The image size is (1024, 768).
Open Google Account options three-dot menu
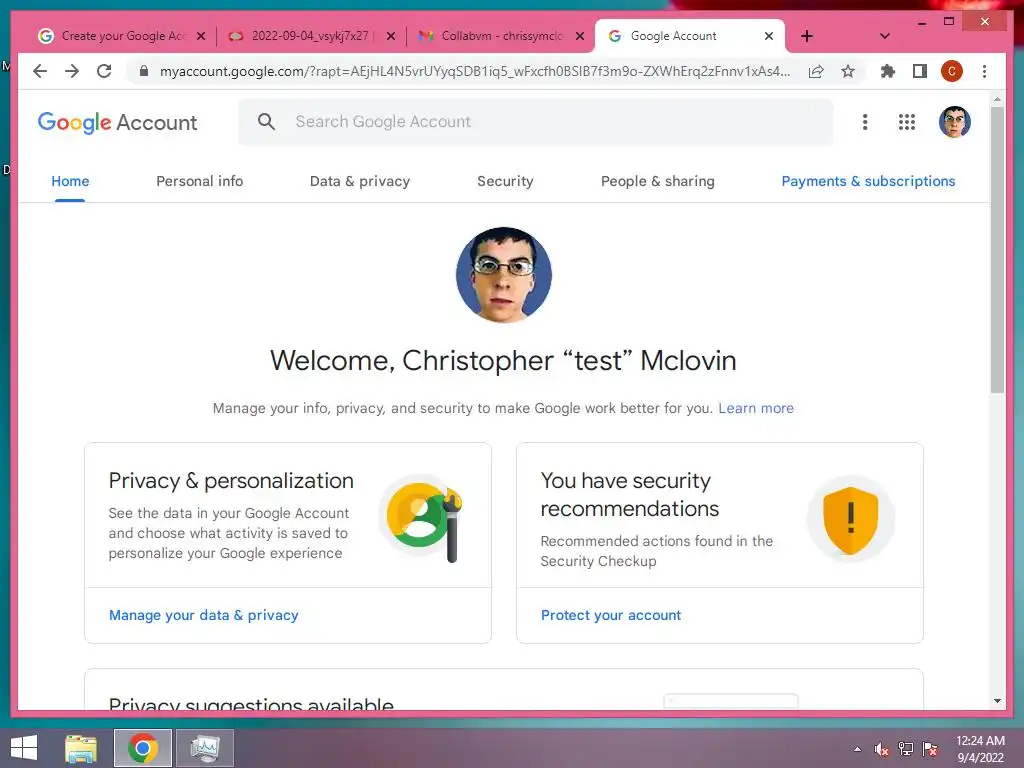(x=865, y=122)
